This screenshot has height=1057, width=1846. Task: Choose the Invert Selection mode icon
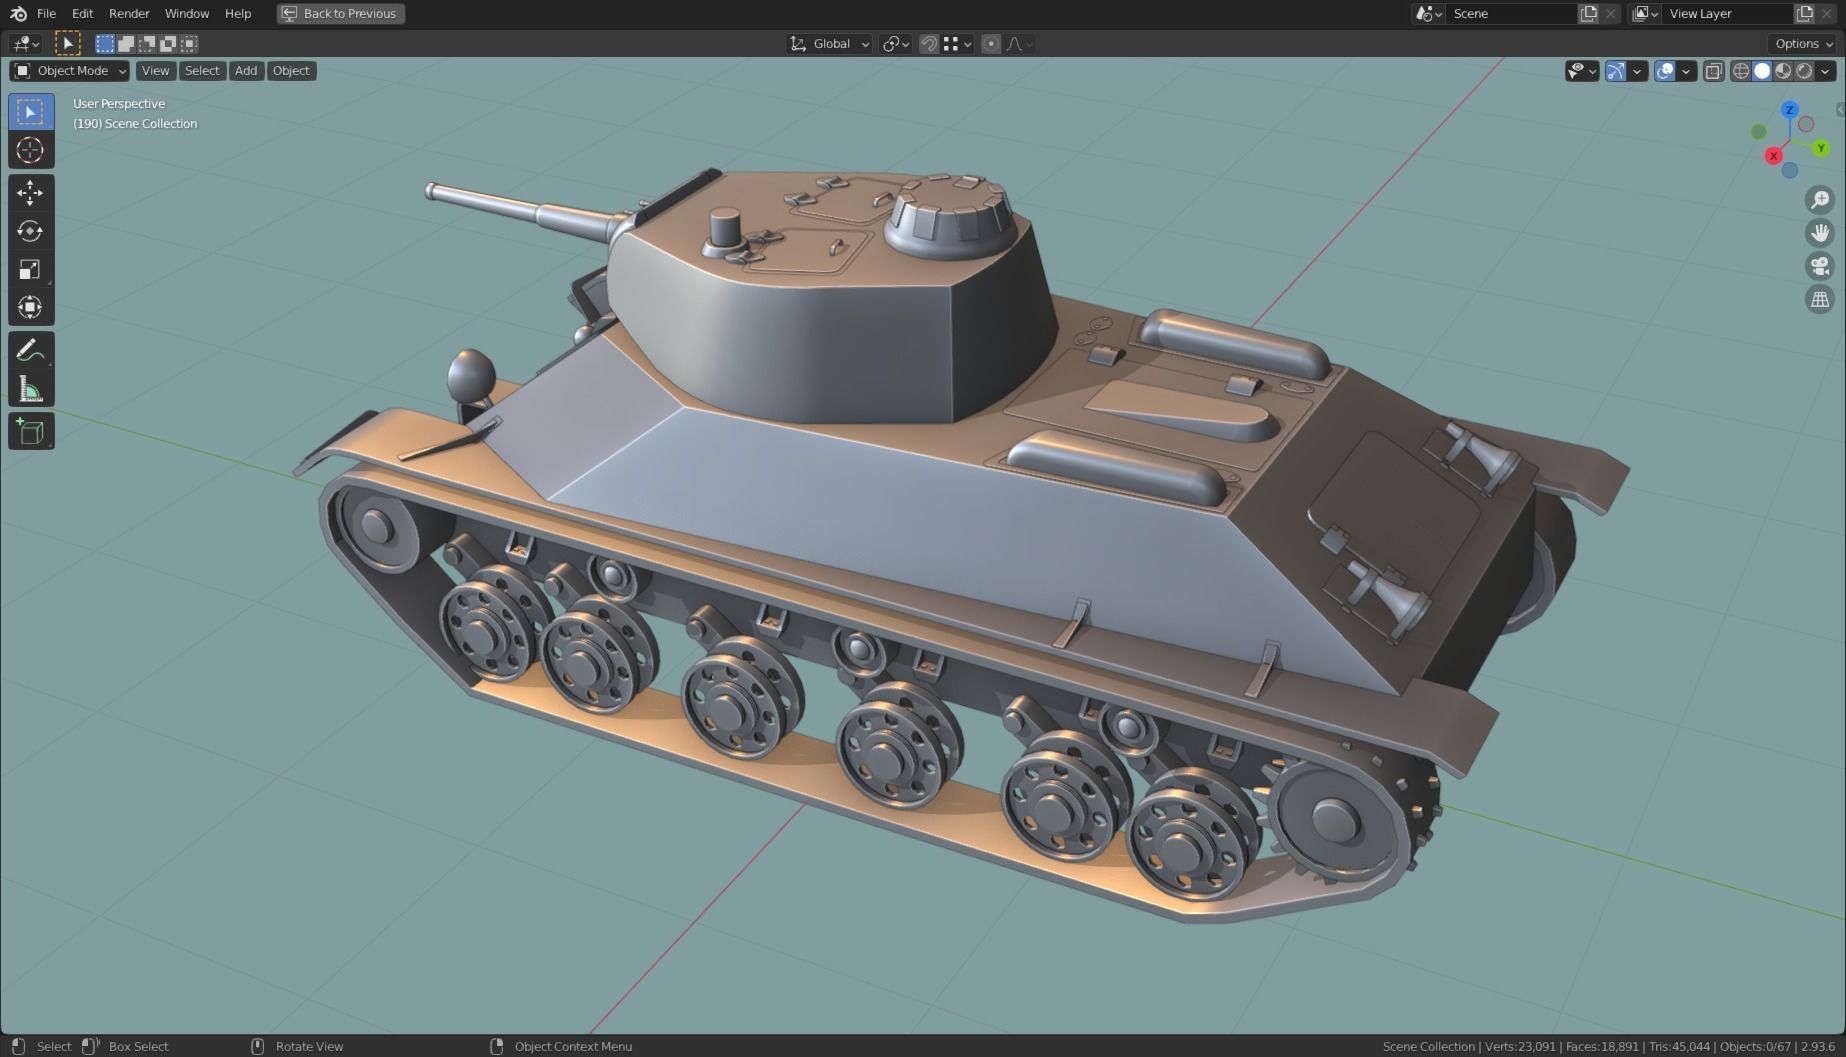[x=168, y=43]
